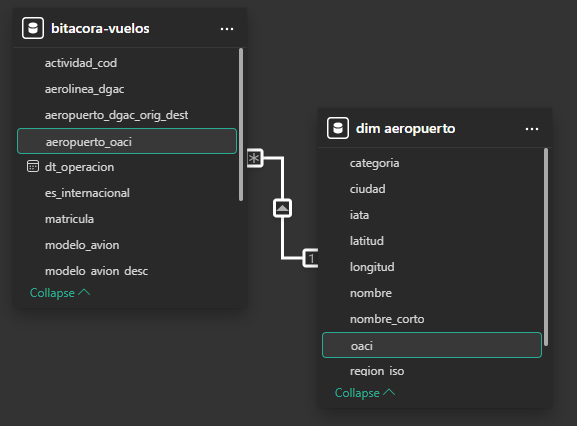Select the categoria field

[x=432, y=163]
